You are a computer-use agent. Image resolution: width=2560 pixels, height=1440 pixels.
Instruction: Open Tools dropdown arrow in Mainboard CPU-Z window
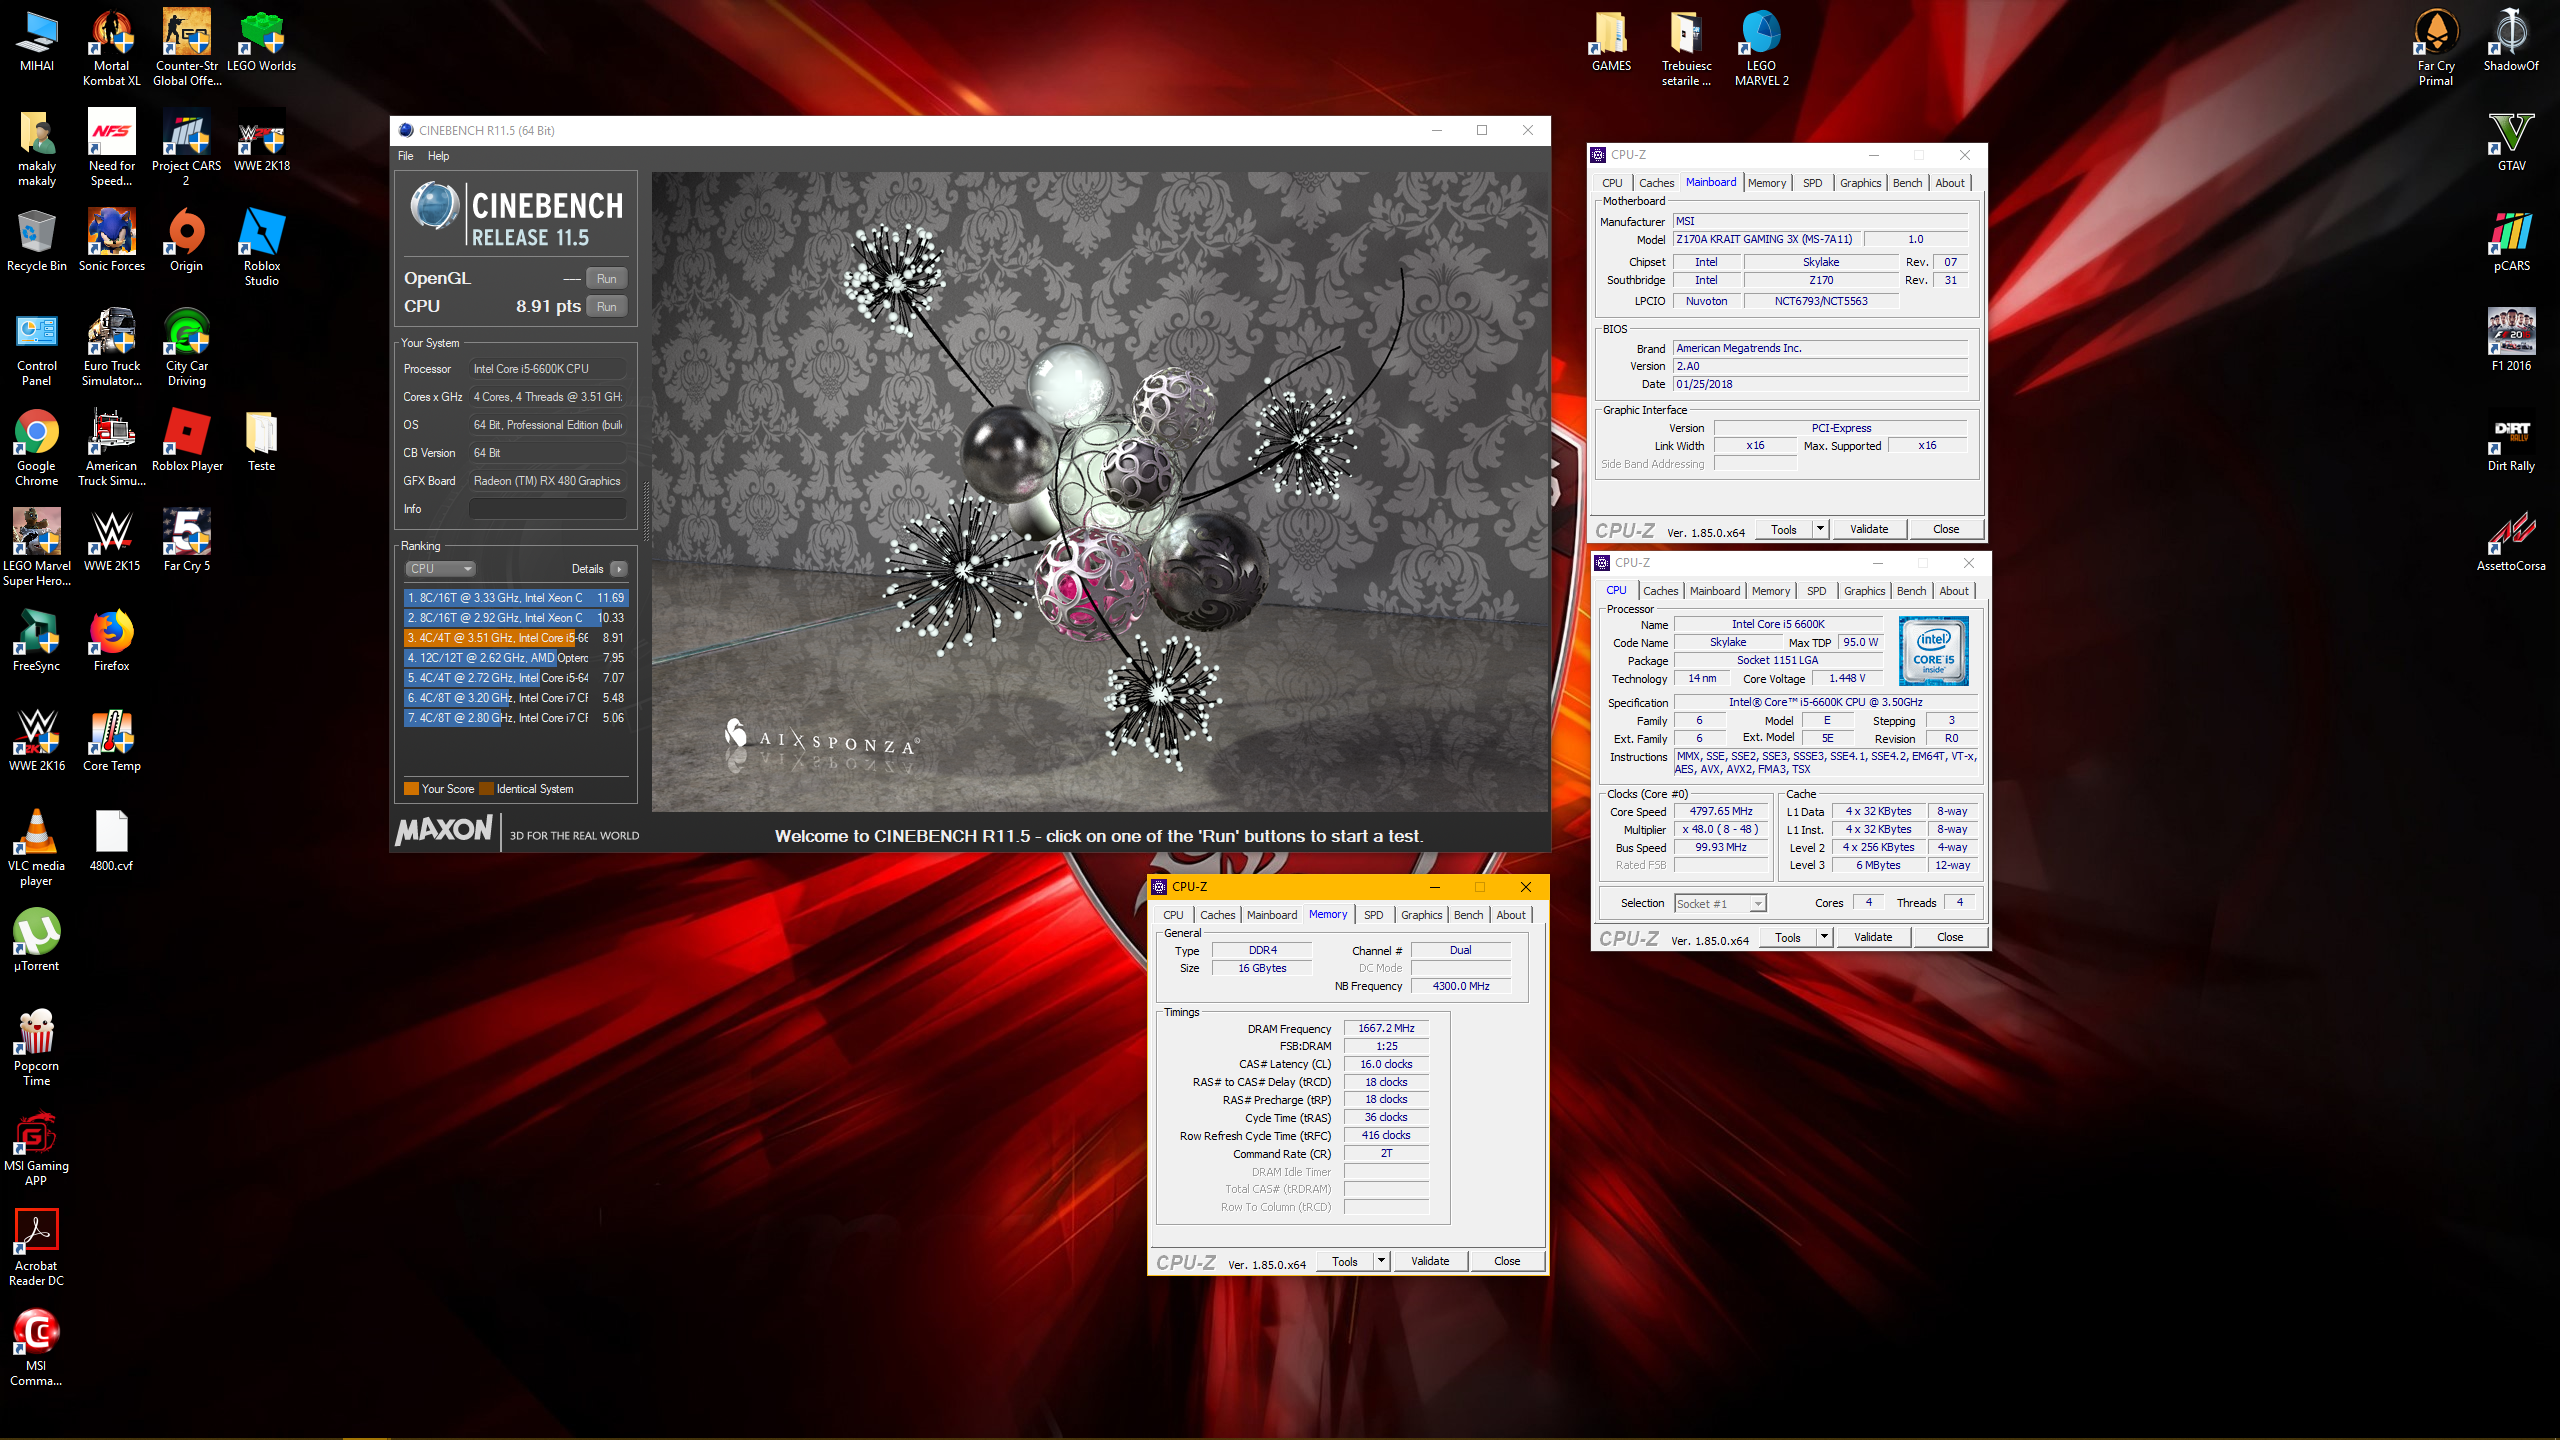point(1821,530)
